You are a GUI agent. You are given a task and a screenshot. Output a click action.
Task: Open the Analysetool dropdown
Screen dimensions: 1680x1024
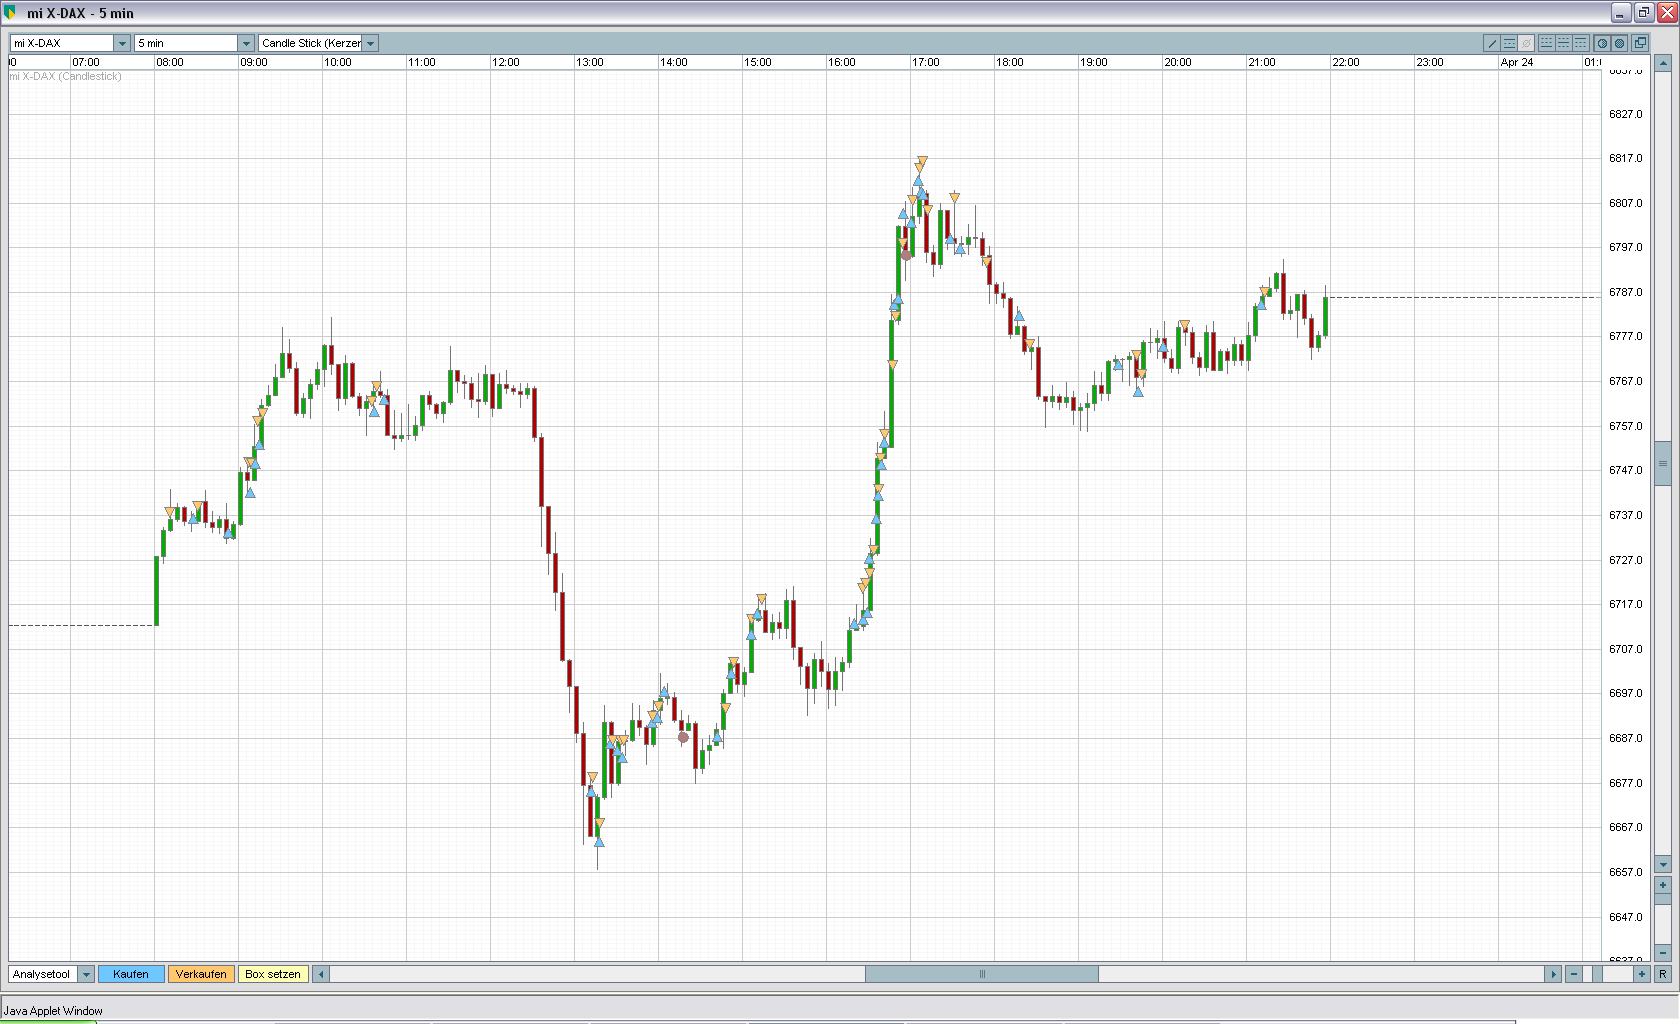coord(86,974)
